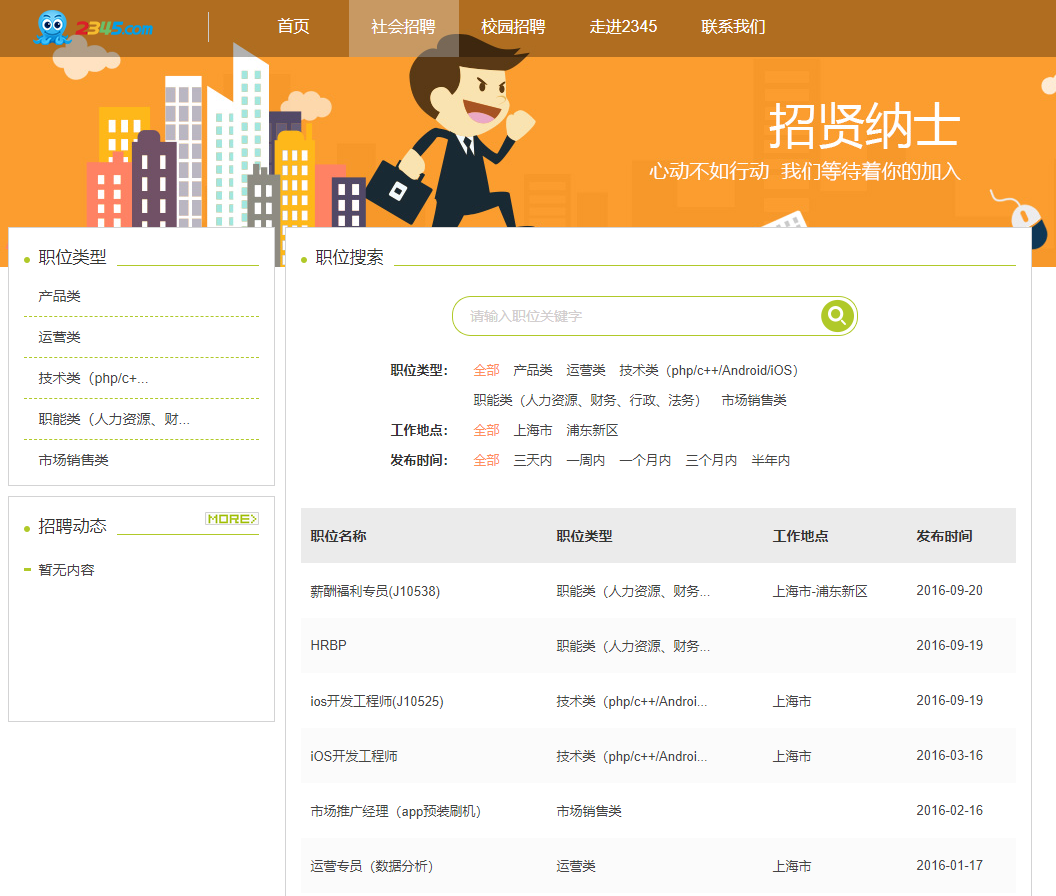Click the 2345.com octopus logo
The width and height of the screenshot is (1056, 896).
click(93, 28)
